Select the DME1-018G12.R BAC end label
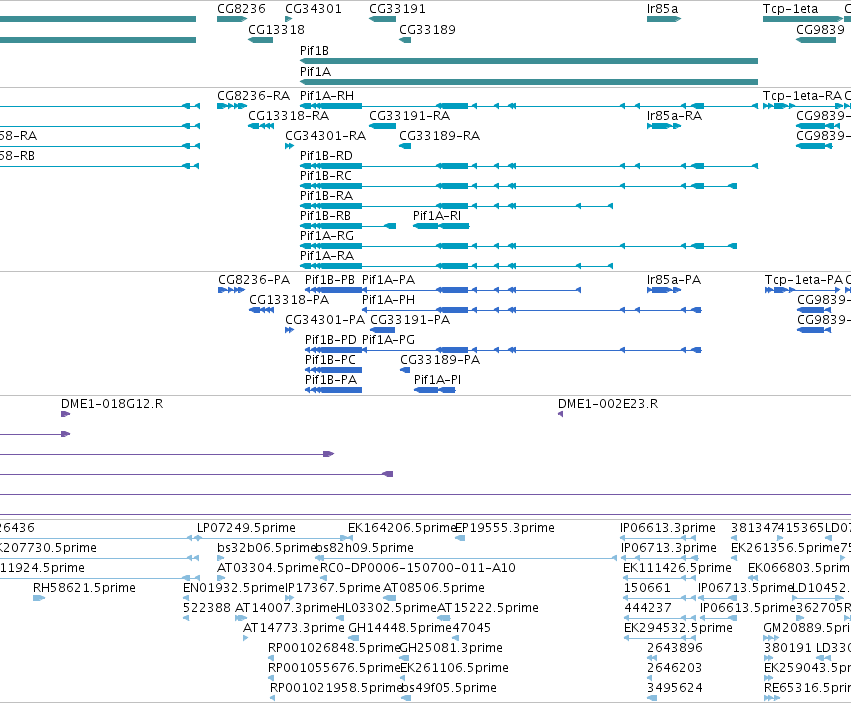 [x=112, y=404]
